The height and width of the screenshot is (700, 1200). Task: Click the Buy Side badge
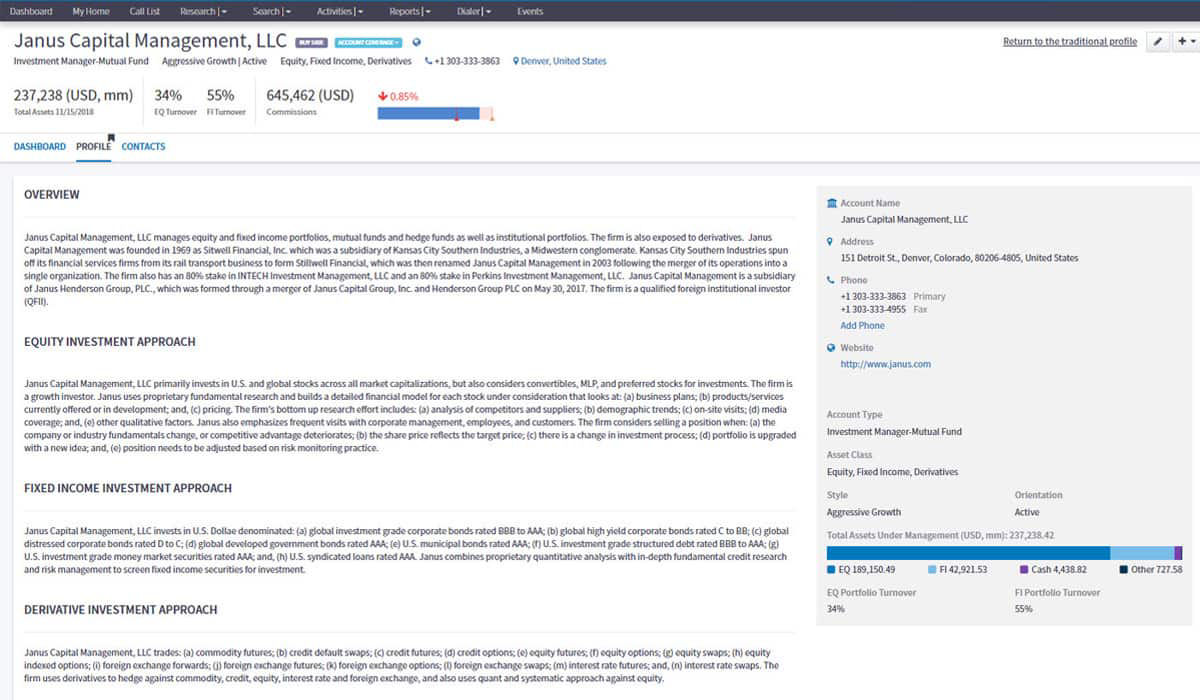click(311, 42)
